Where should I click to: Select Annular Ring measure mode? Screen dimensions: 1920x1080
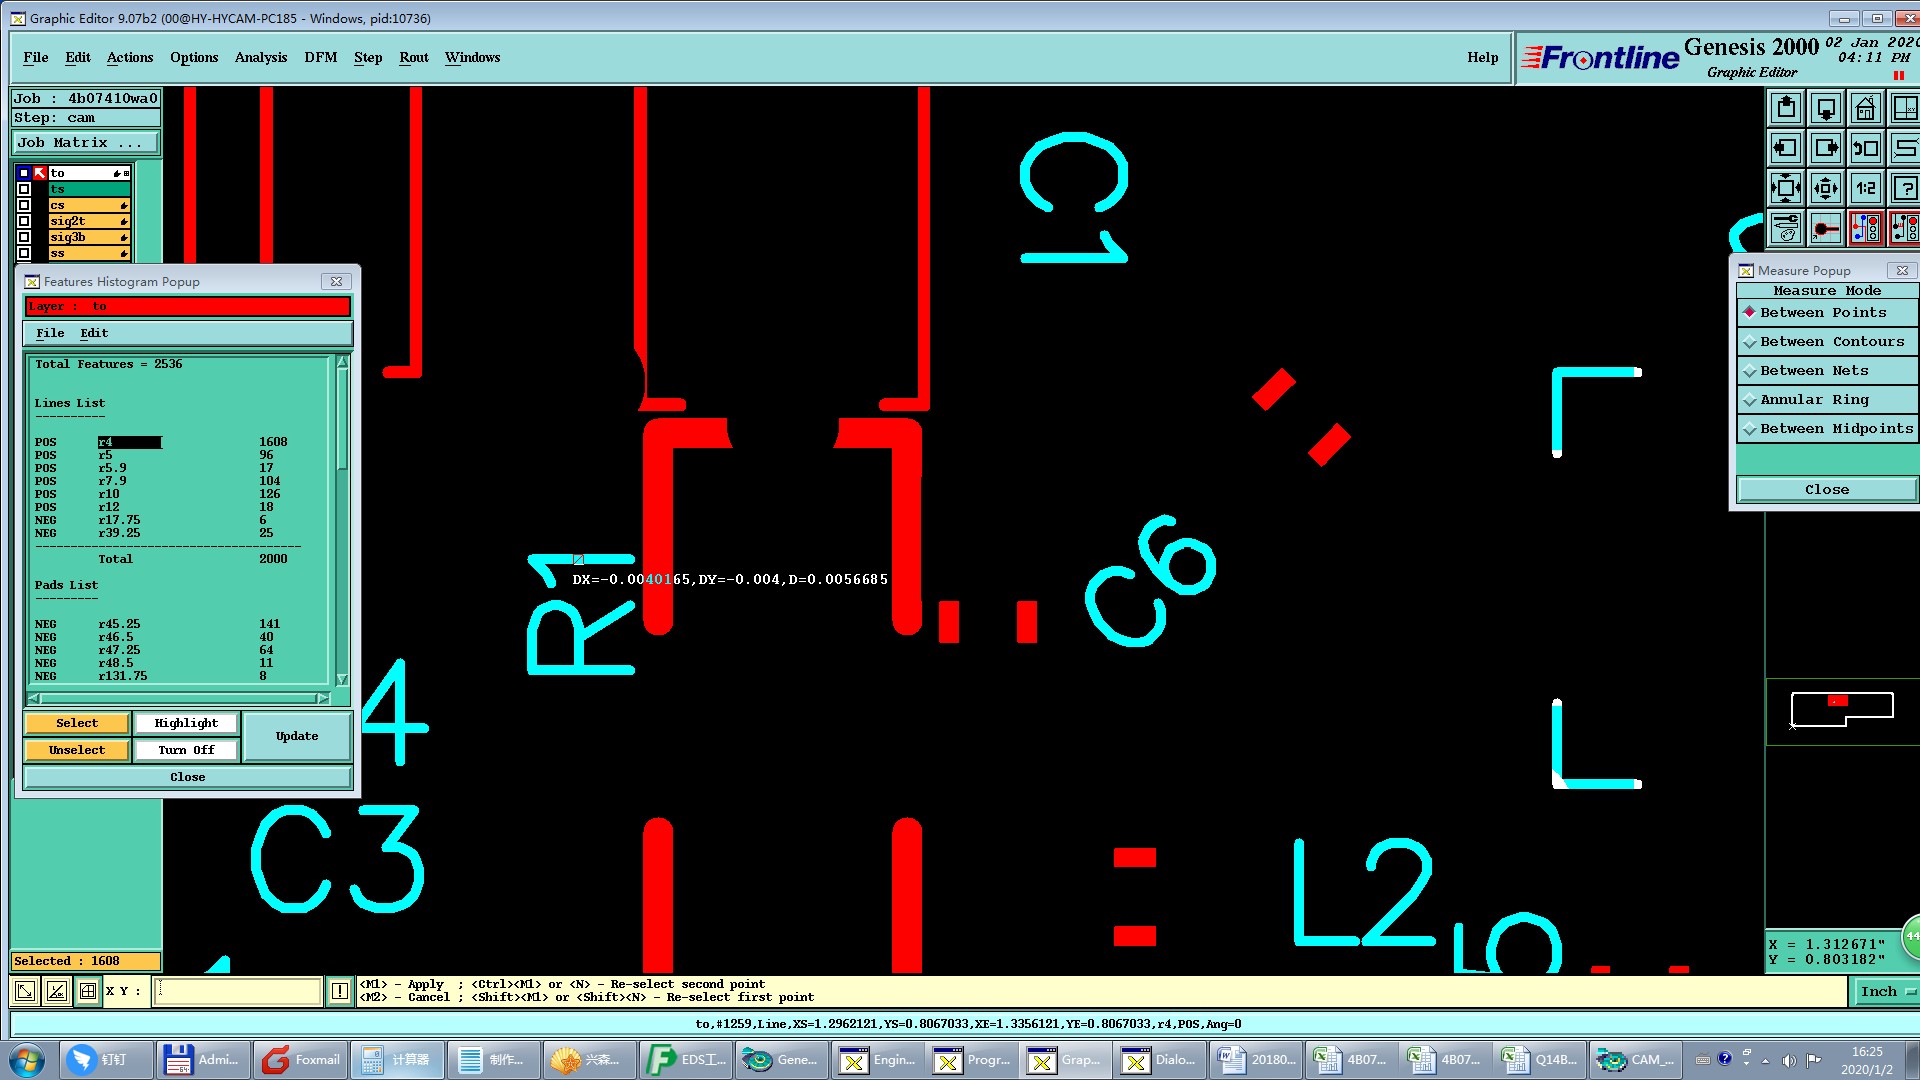click(1813, 400)
